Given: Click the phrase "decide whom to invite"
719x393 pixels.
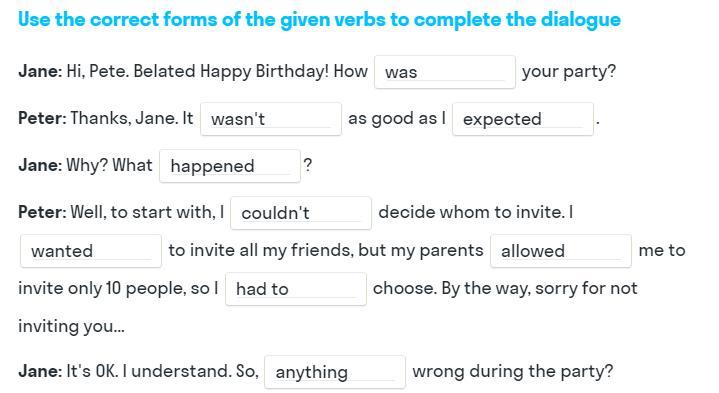Looking at the screenshot, I should 470,212.
